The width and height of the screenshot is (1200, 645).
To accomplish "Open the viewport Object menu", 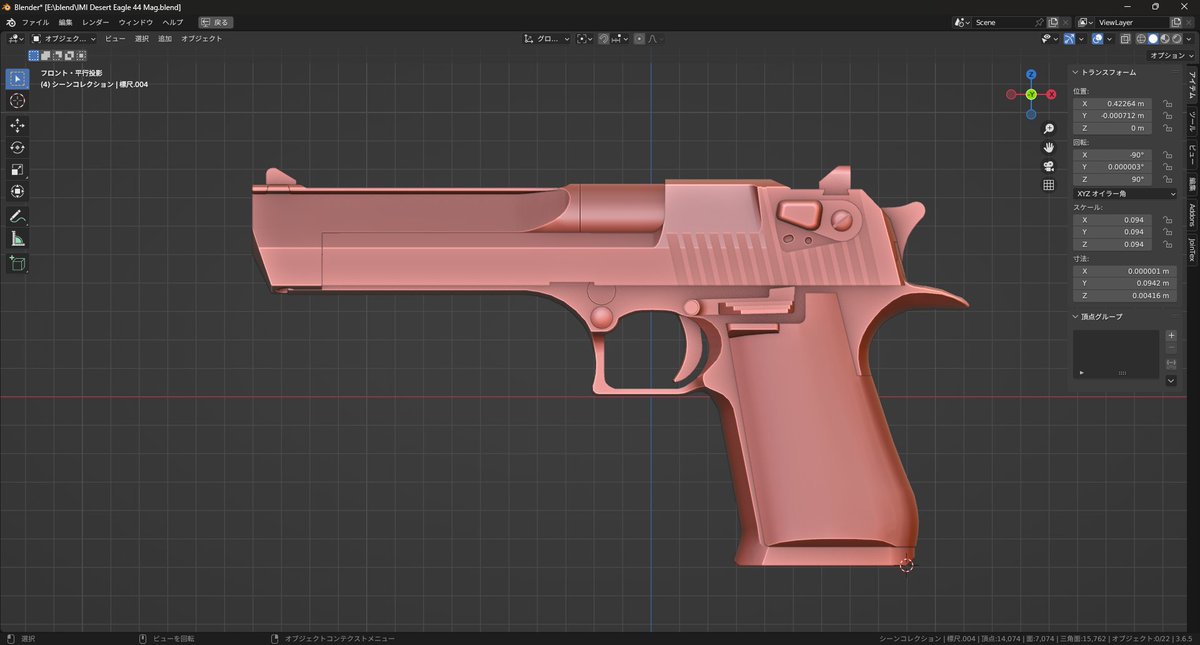I will 201,39.
